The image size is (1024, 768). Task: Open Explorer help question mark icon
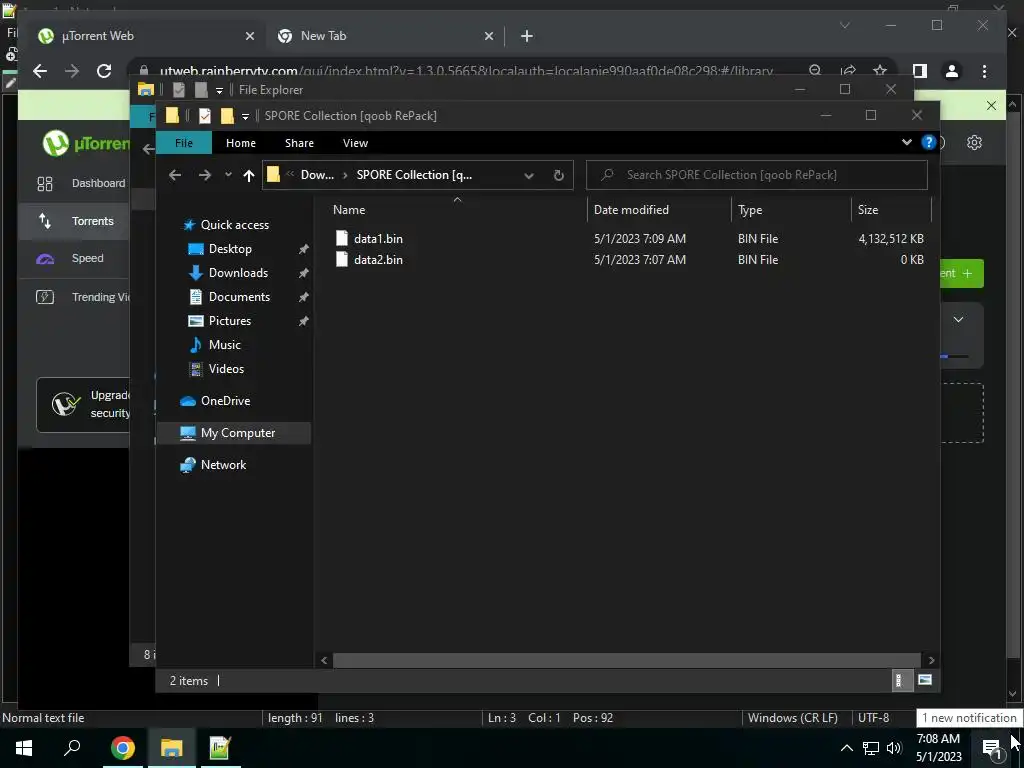click(928, 142)
